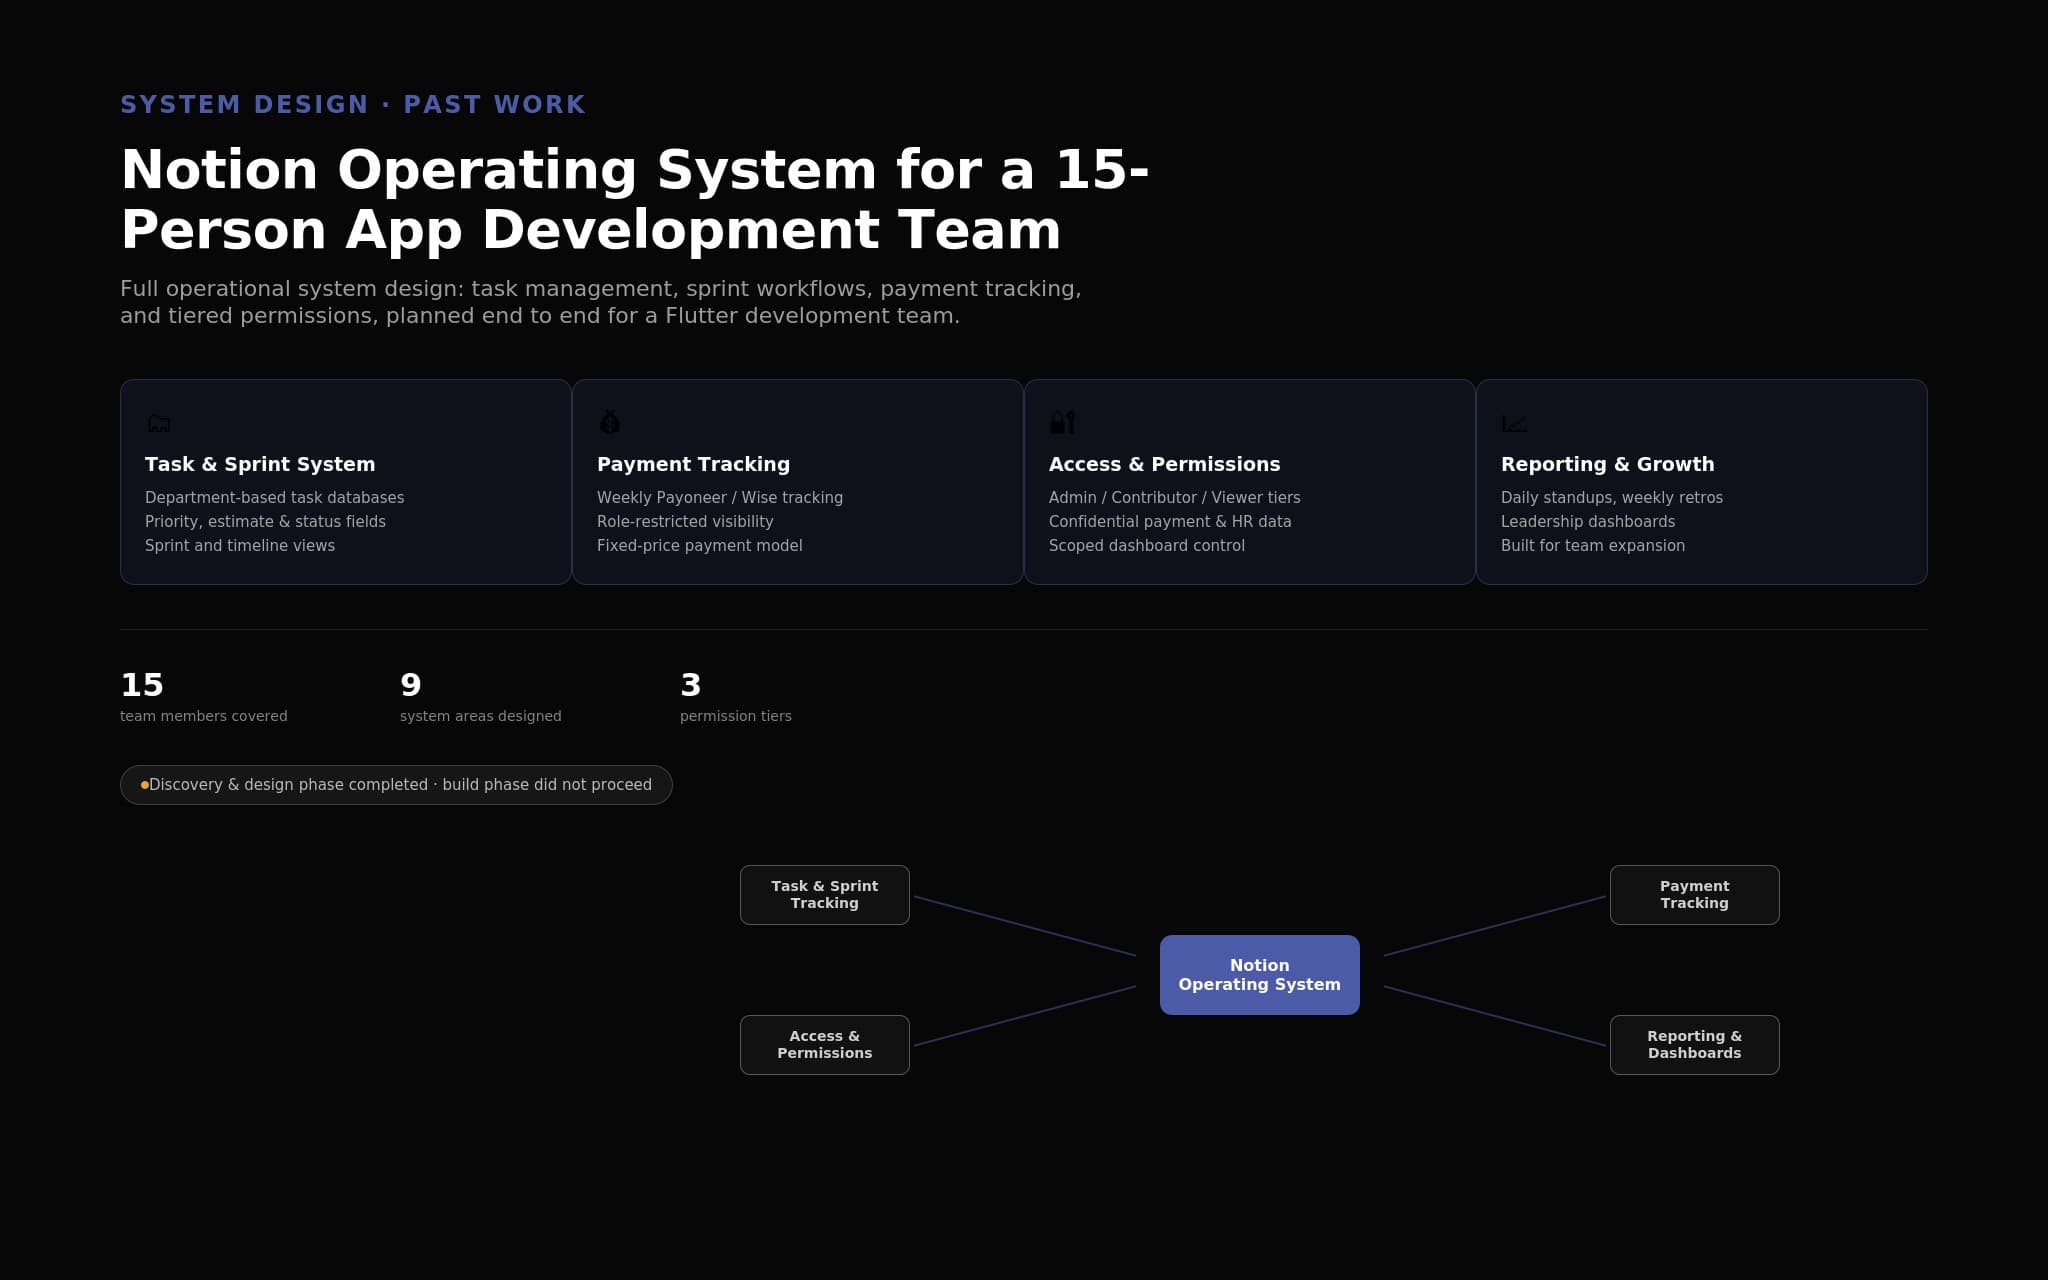Image resolution: width=2048 pixels, height=1280 pixels.
Task: Click the permission tiers label
Action: pyautogui.click(x=736, y=716)
